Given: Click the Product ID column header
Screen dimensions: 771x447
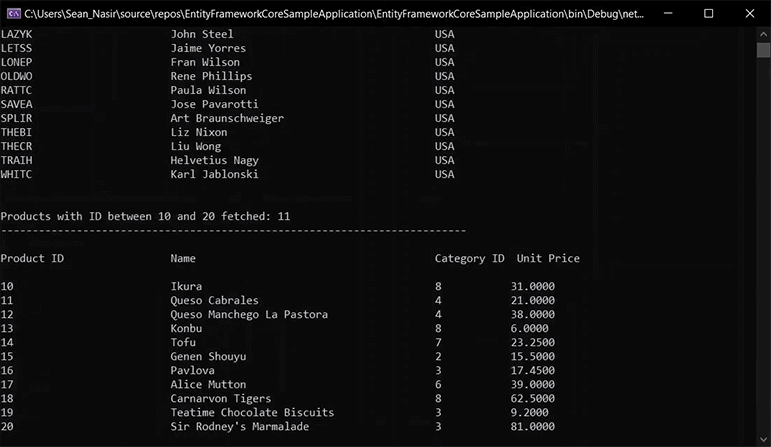Looking at the screenshot, I should pyautogui.click(x=32, y=258).
